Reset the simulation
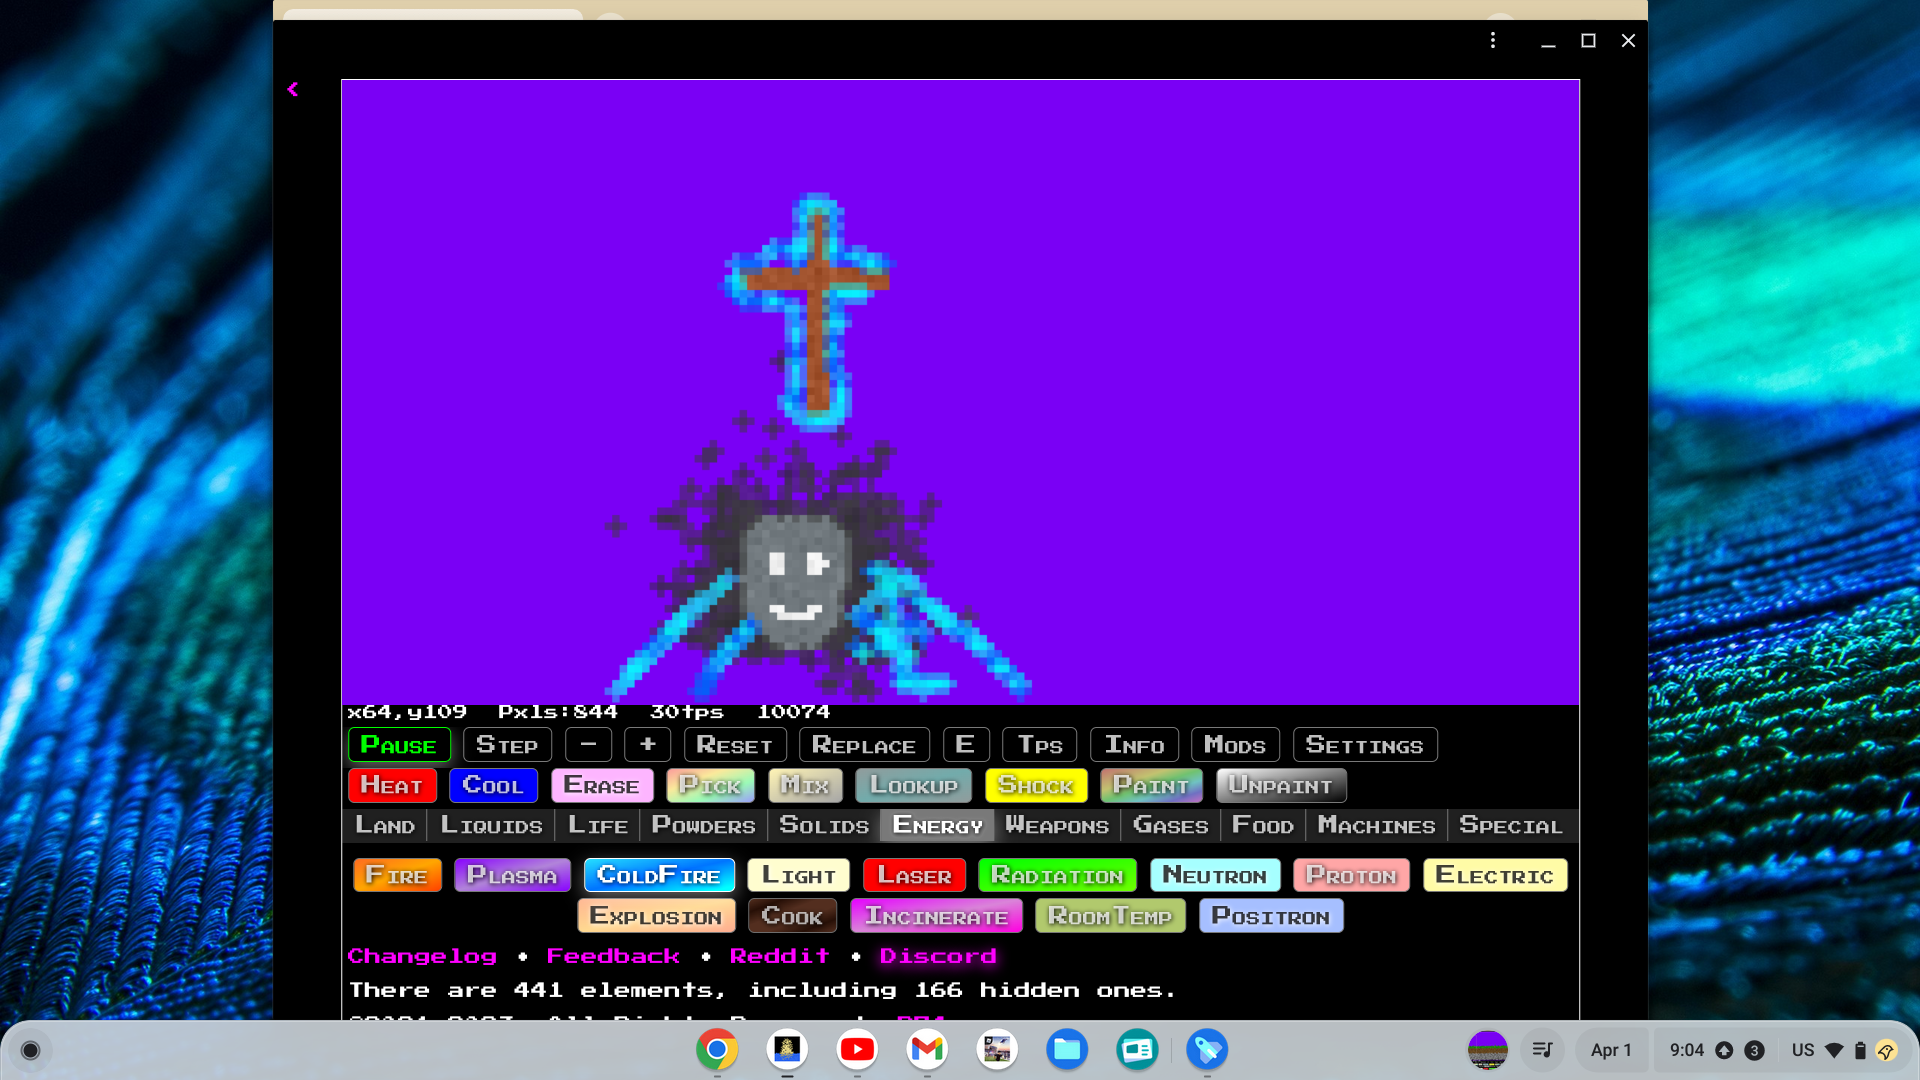Screen dimensions: 1920x1080 point(734,744)
